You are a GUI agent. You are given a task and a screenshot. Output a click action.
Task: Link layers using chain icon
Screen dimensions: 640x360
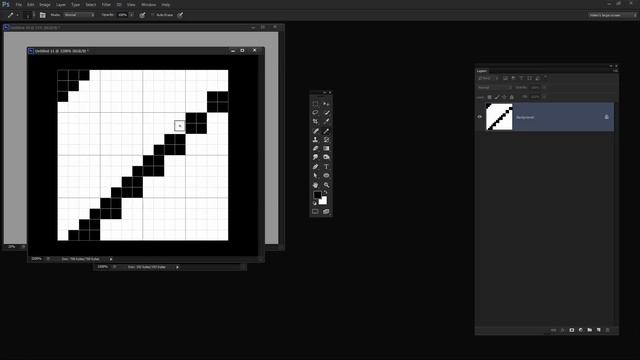[553, 330]
